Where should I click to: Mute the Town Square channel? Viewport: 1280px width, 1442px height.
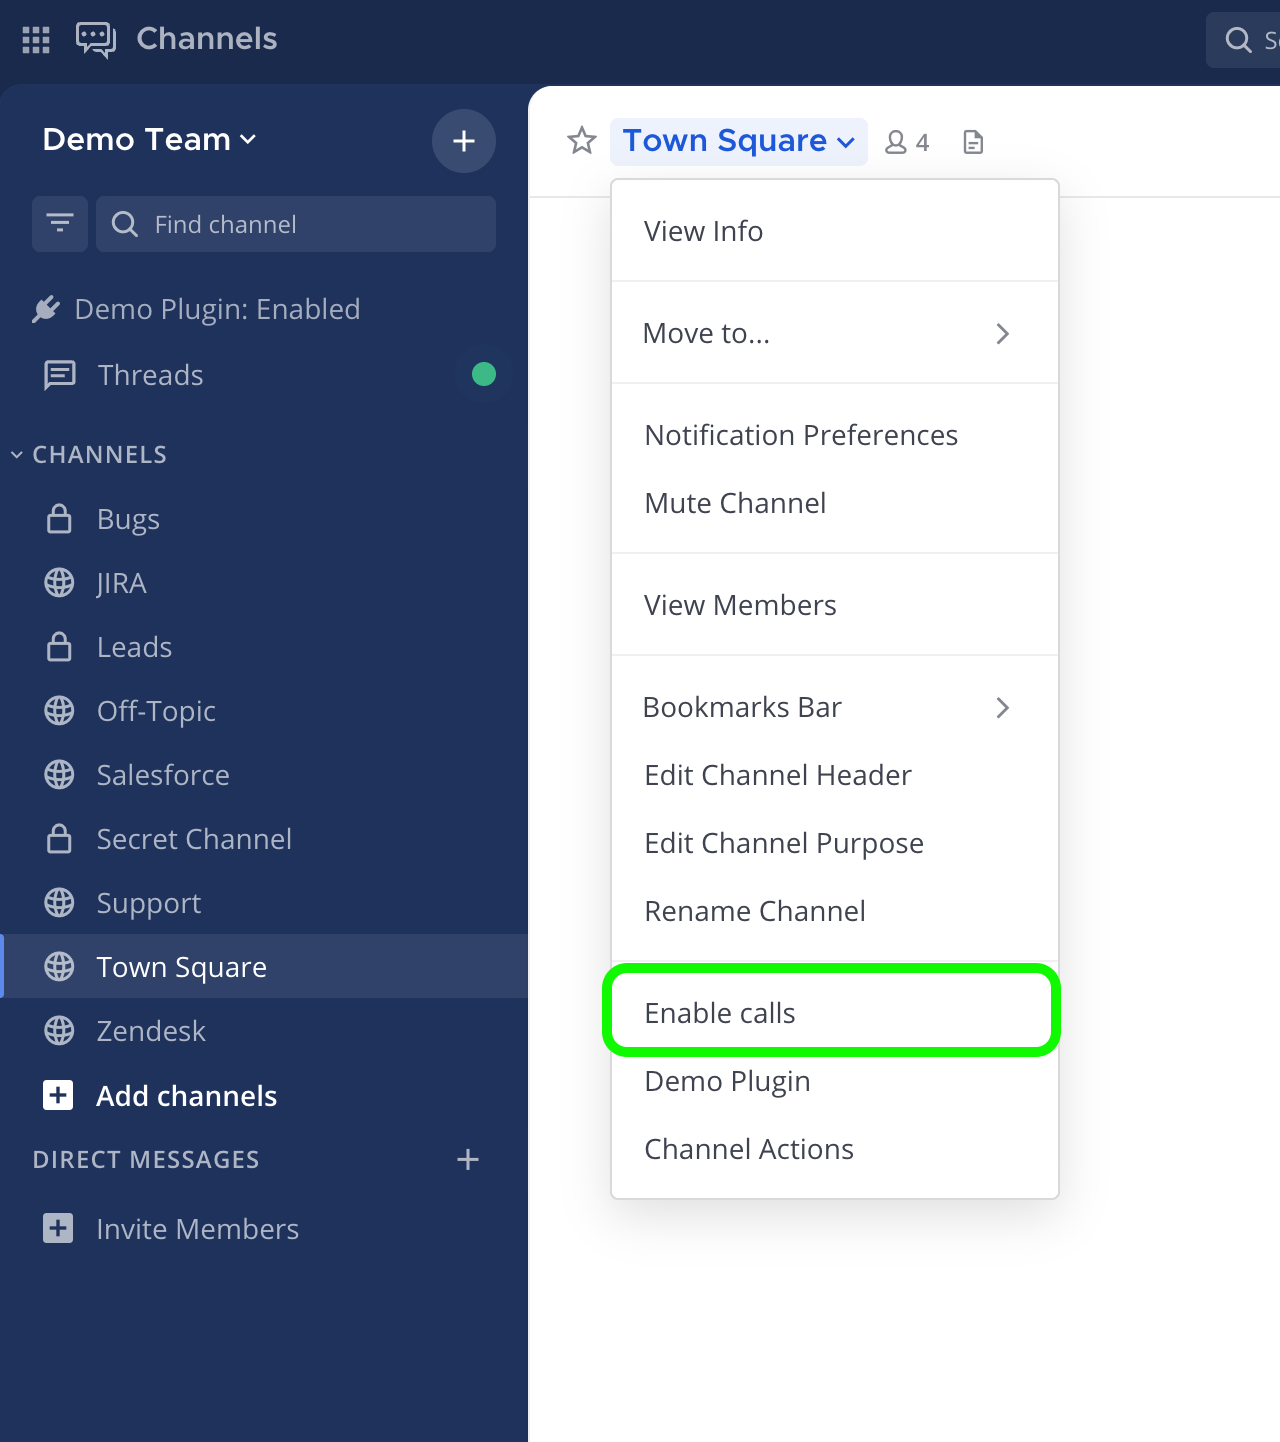[735, 503]
